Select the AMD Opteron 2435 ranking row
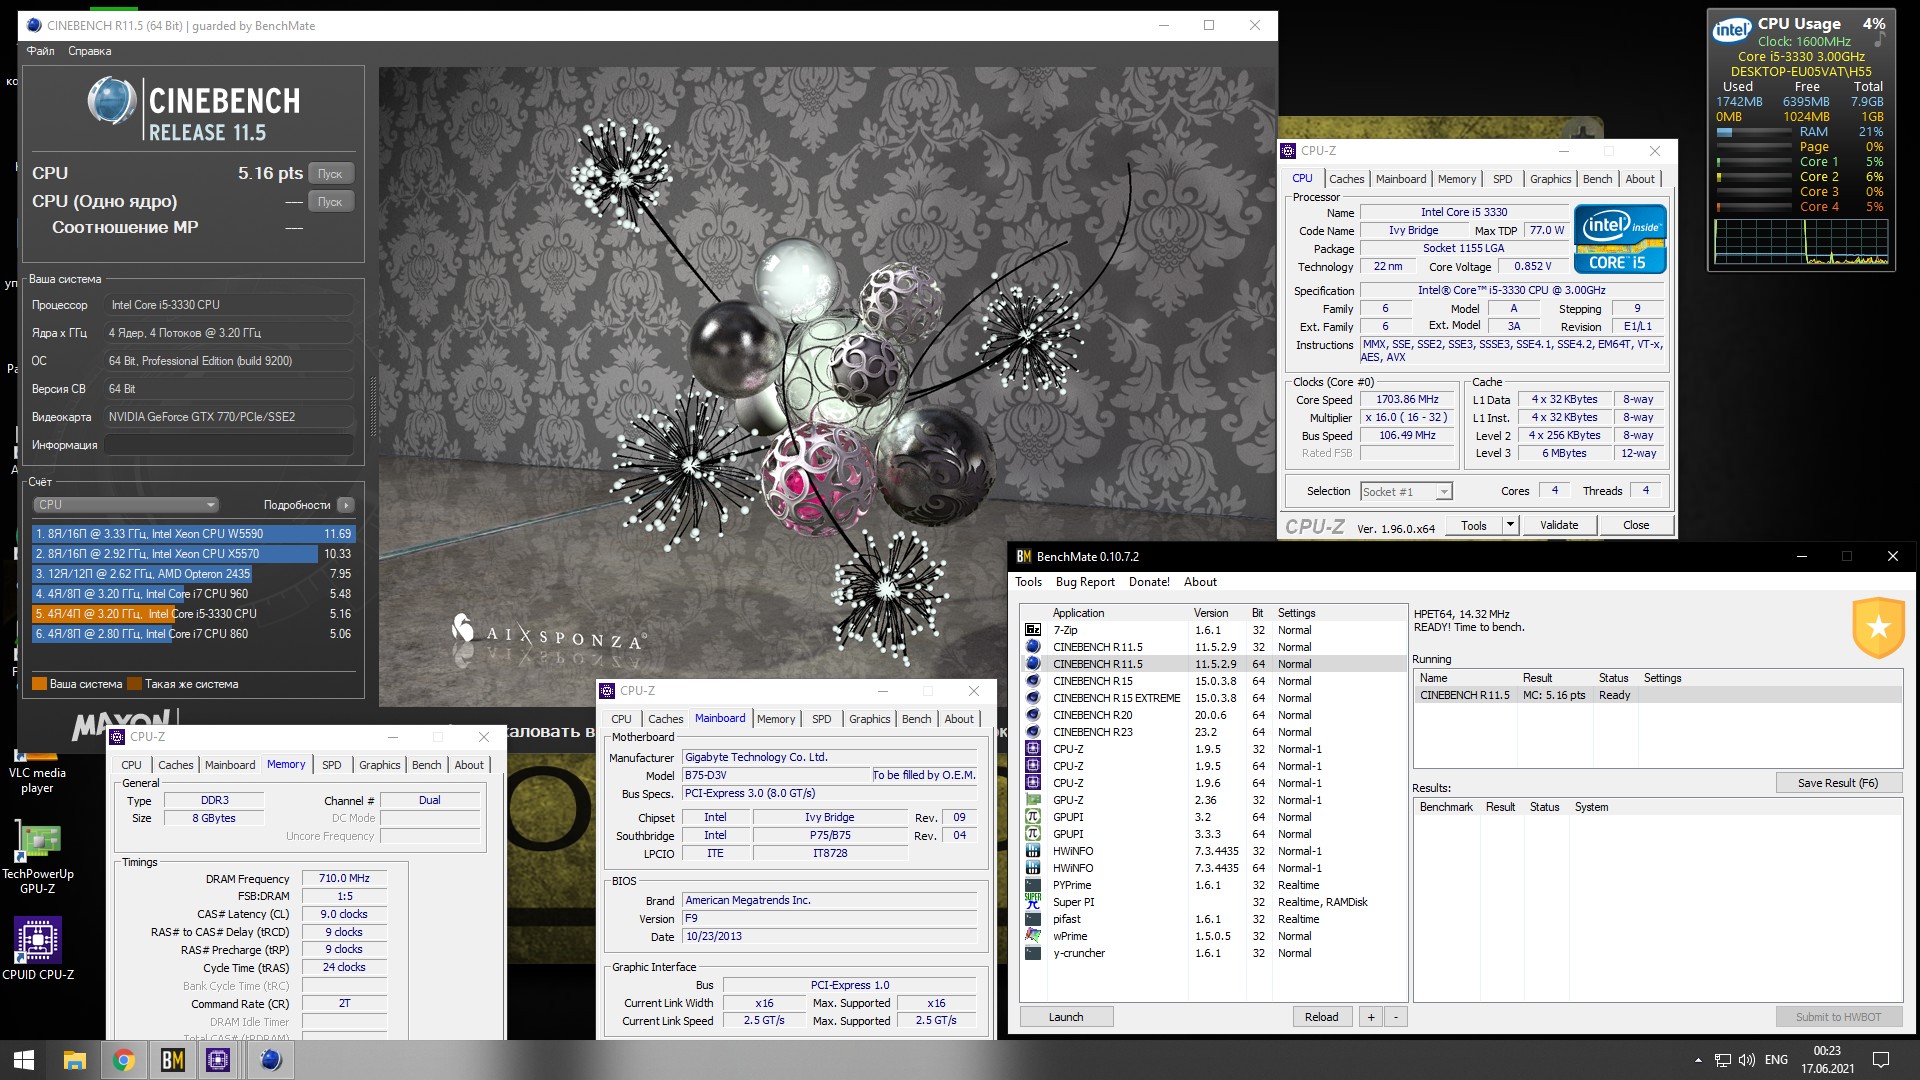The width and height of the screenshot is (1920, 1080). pos(193,574)
